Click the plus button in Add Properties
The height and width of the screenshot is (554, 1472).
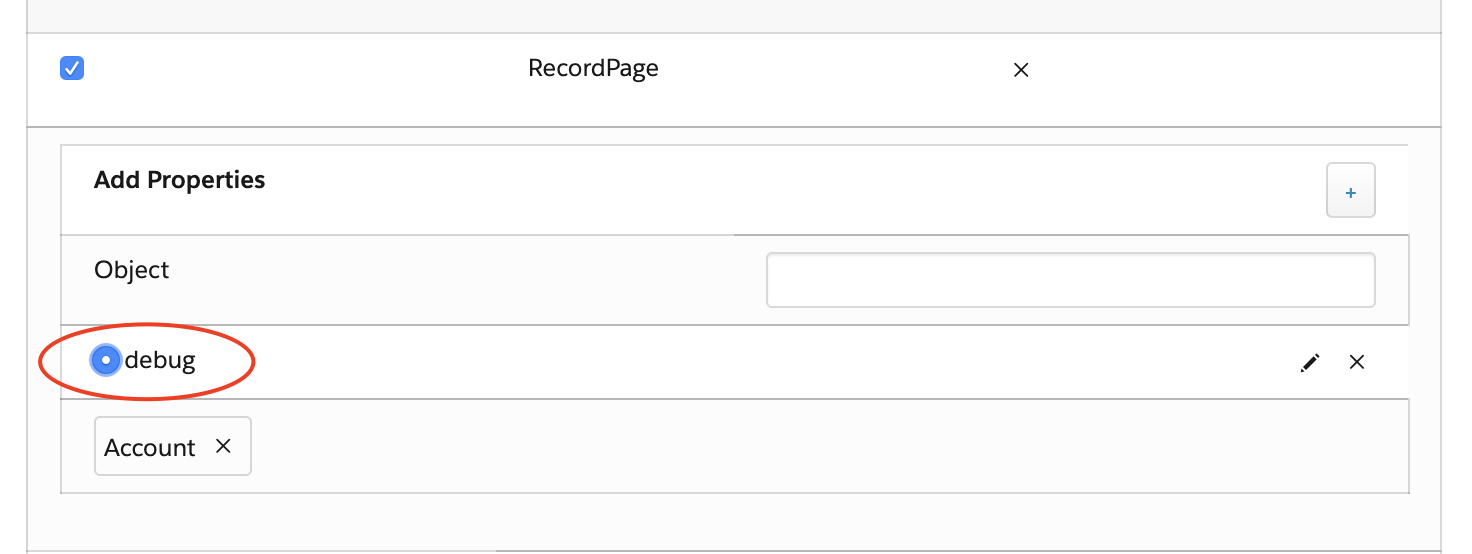tap(1351, 190)
